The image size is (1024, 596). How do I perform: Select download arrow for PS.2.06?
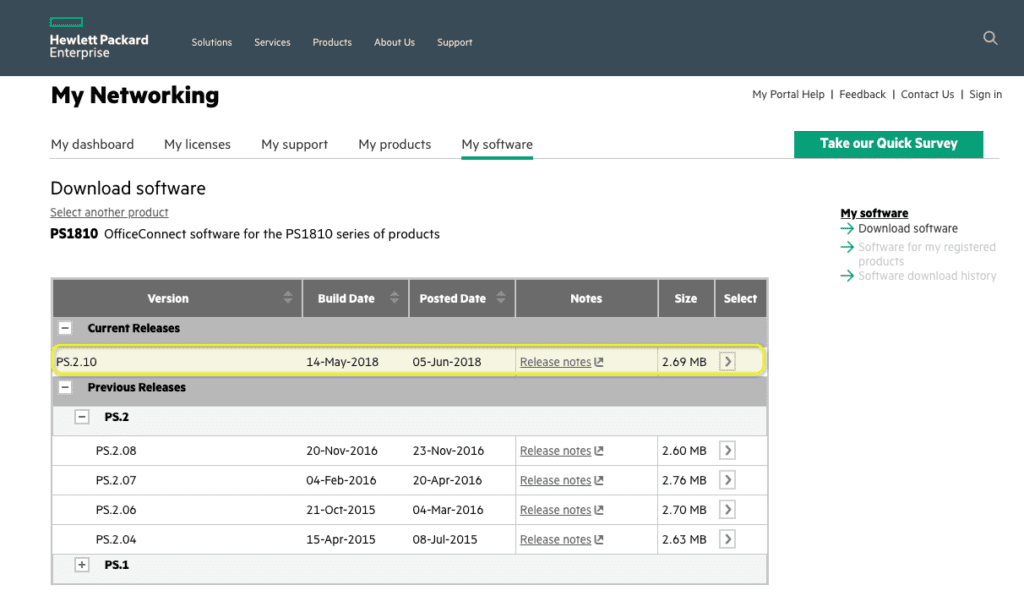(x=727, y=510)
